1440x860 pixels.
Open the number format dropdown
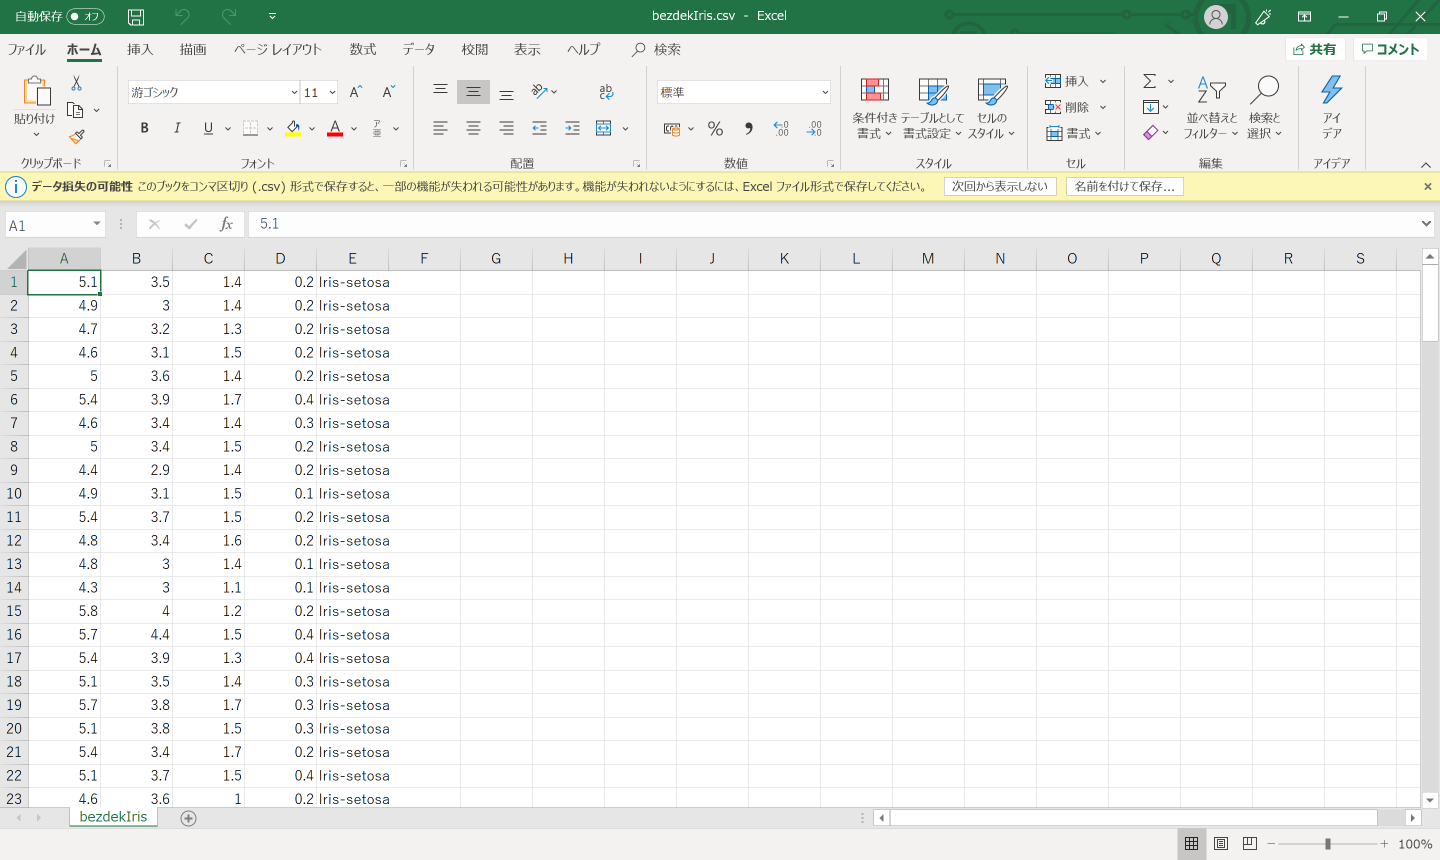tap(825, 92)
